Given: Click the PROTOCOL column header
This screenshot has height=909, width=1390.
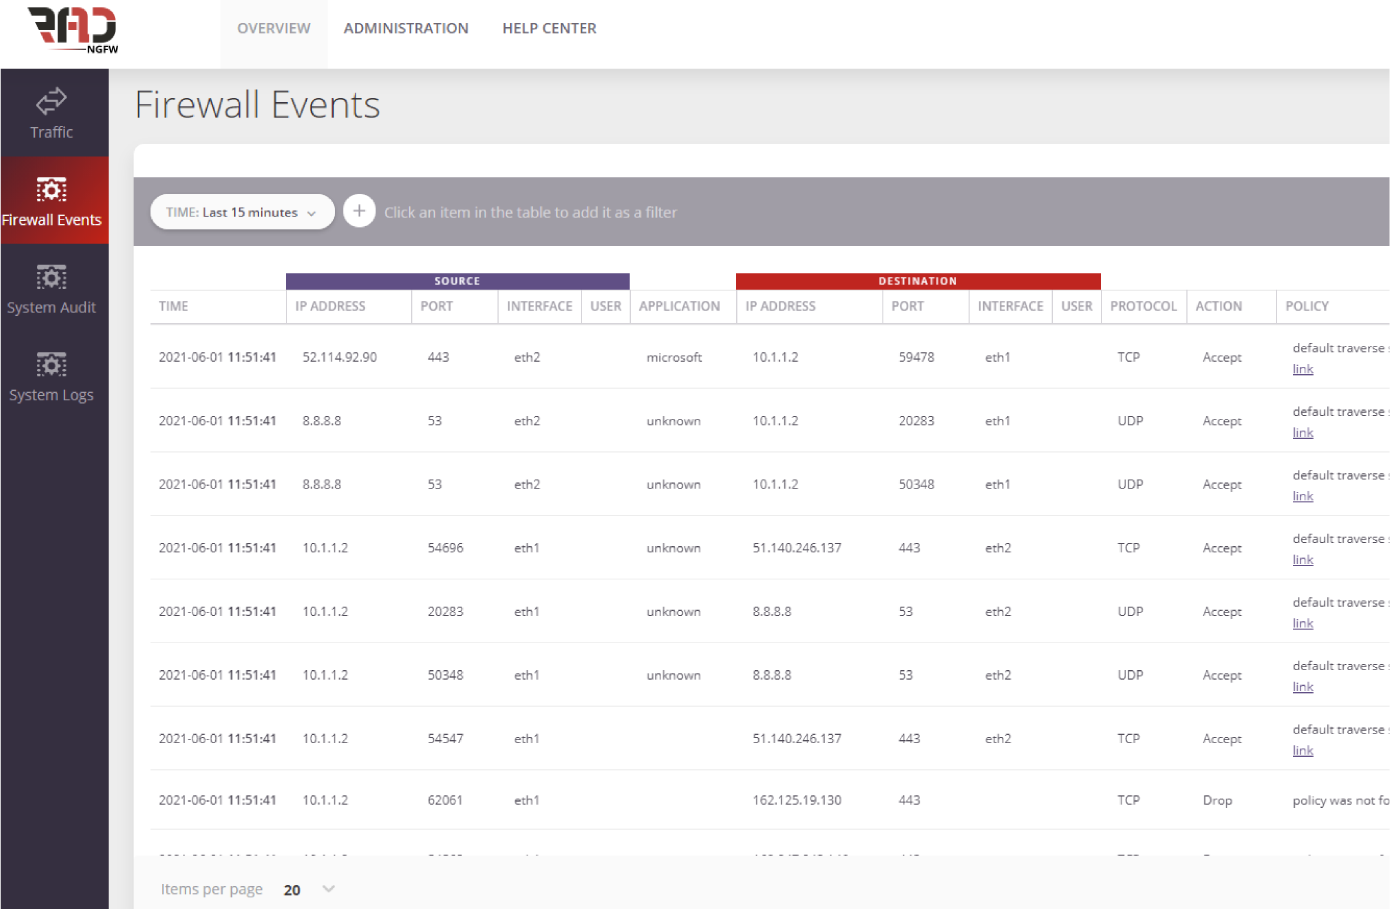Looking at the screenshot, I should click(x=1143, y=306).
